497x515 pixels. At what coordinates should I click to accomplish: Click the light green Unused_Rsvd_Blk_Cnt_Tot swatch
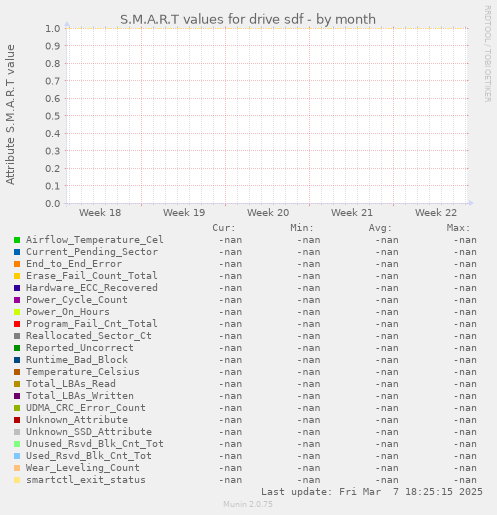point(17,444)
